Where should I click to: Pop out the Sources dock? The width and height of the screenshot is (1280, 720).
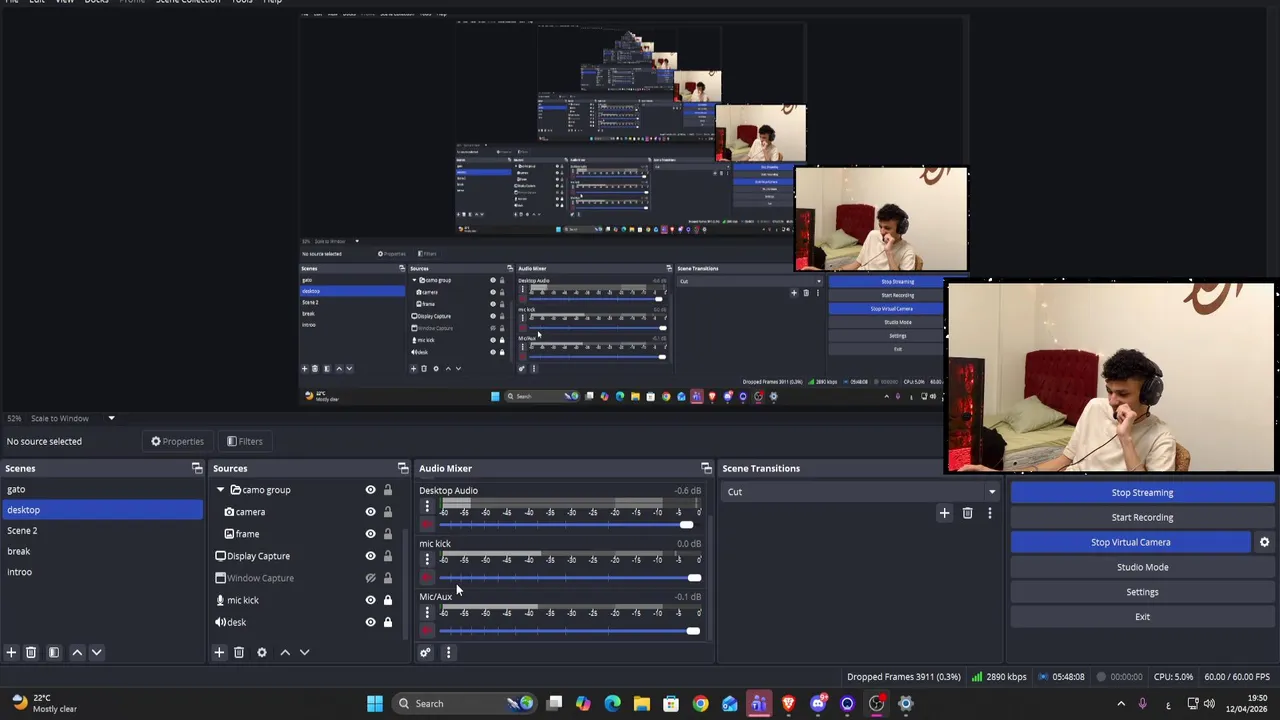(x=403, y=468)
